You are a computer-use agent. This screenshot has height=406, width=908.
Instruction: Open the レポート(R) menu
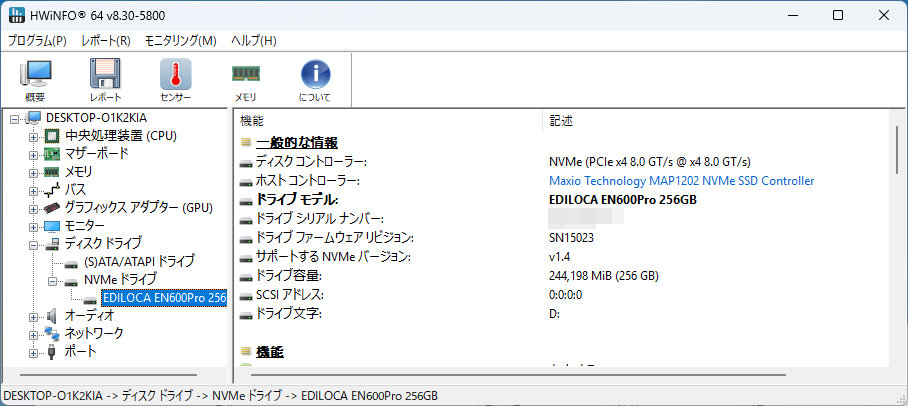pyautogui.click(x=106, y=41)
